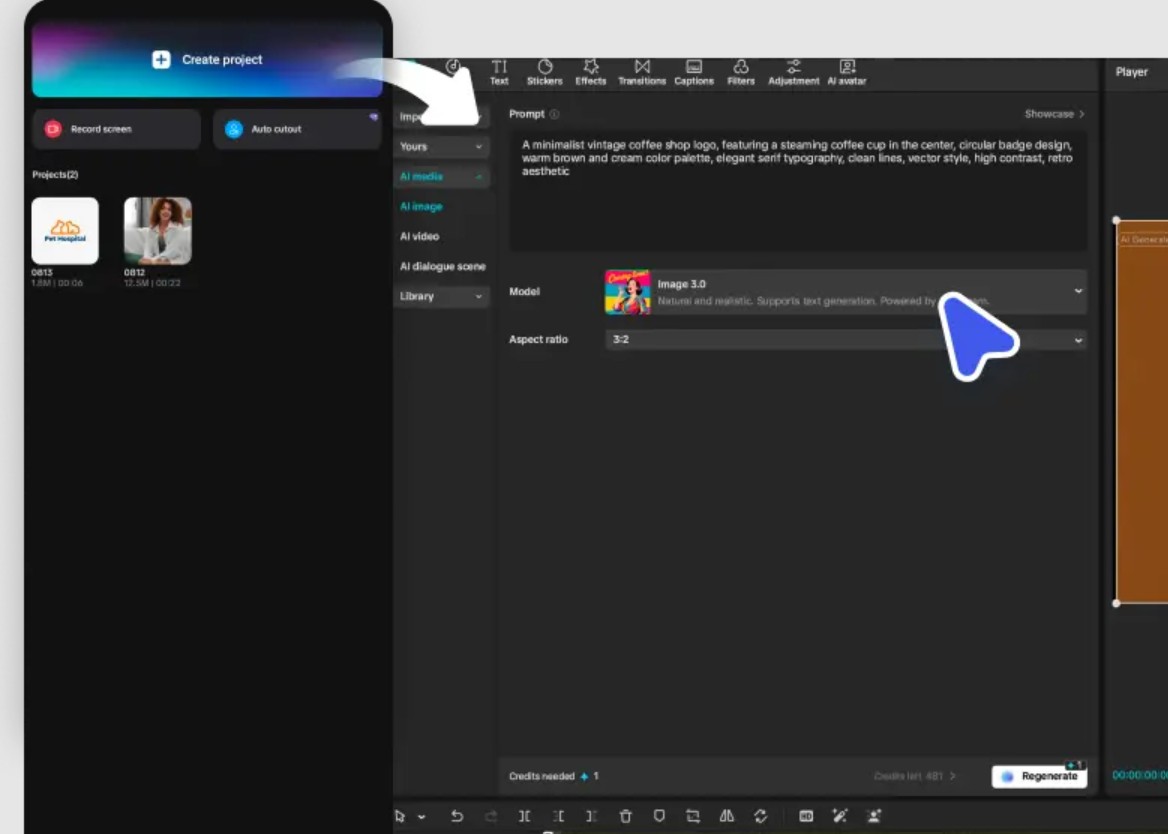Click the Split clip icon
1168x834 pixels.
(x=524, y=816)
